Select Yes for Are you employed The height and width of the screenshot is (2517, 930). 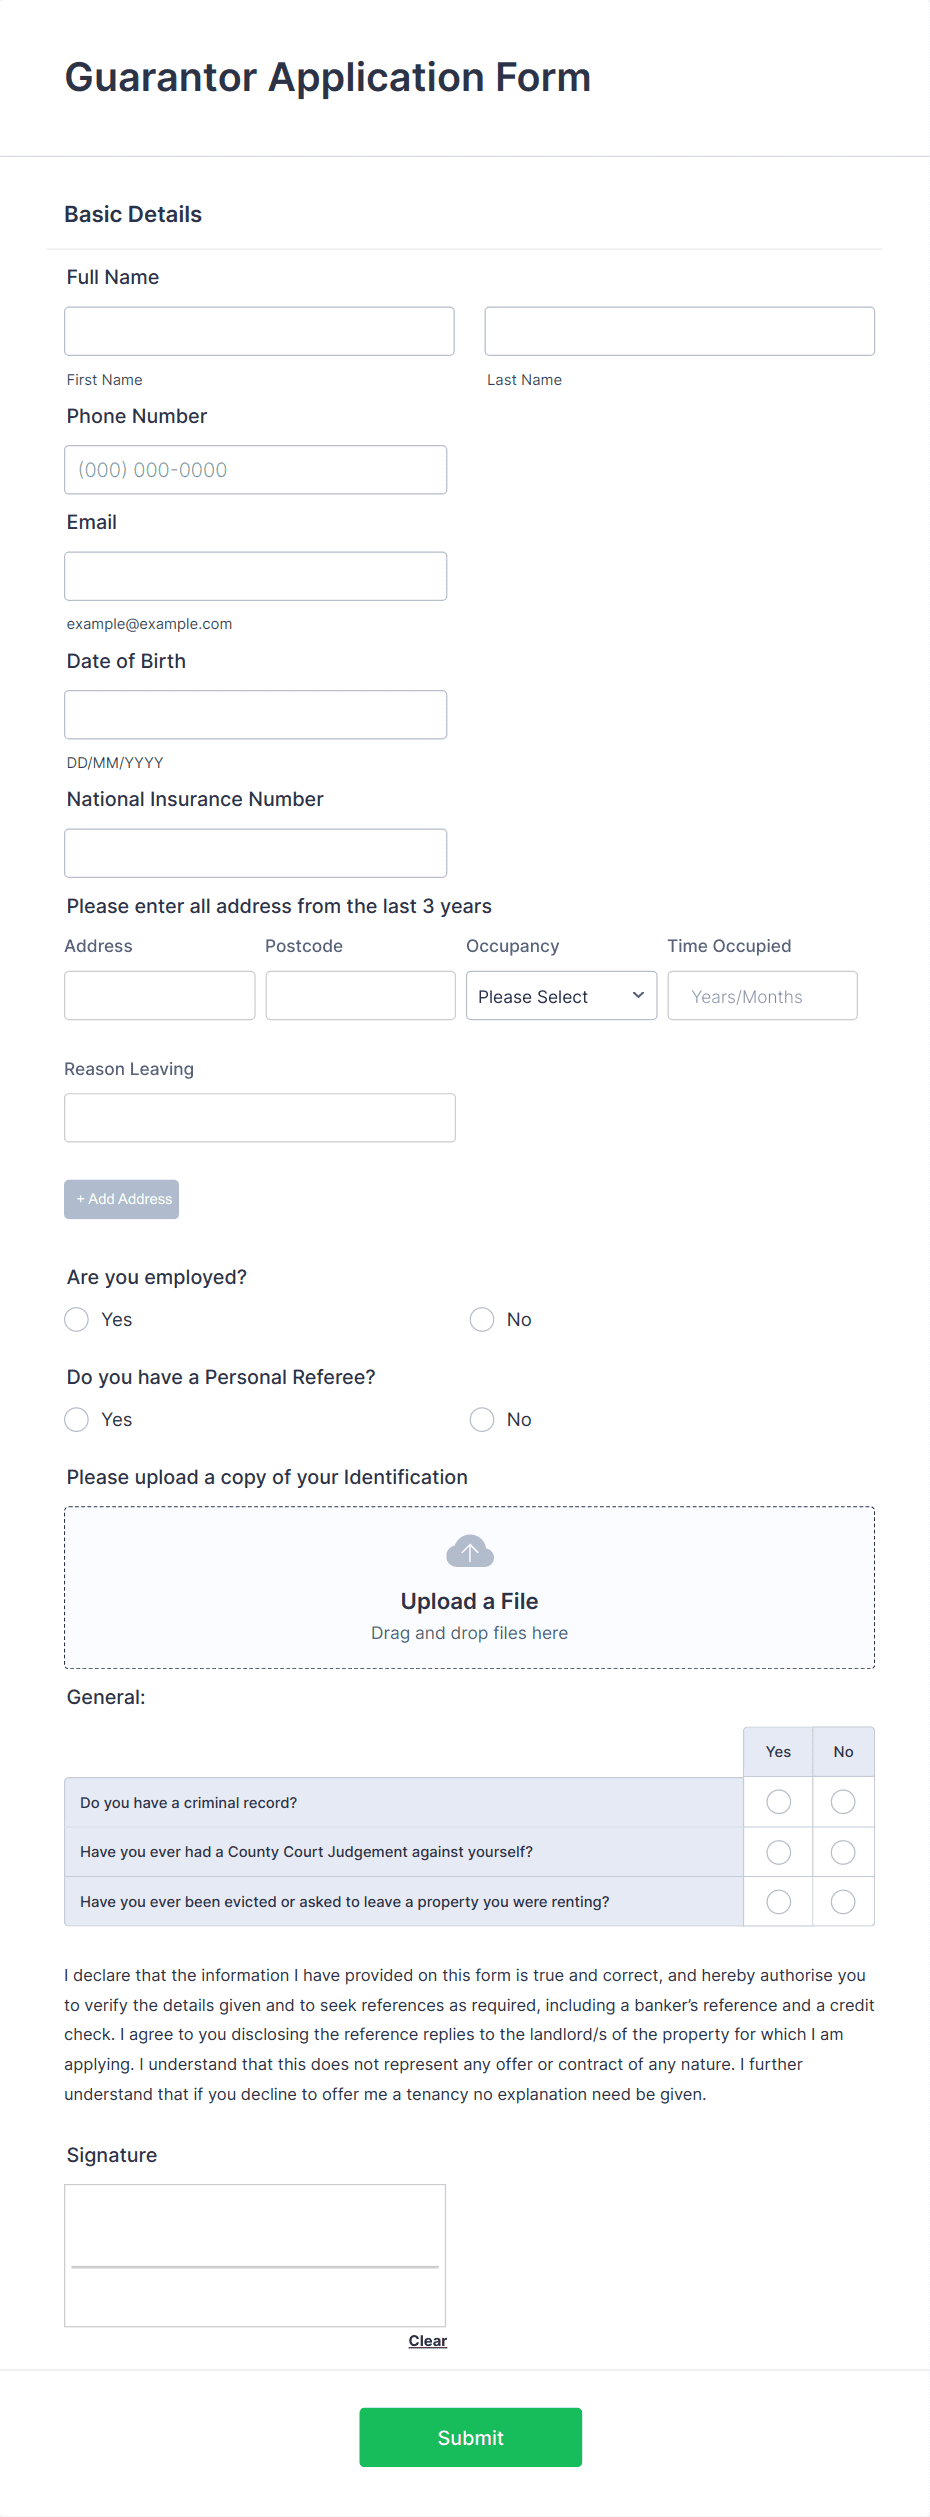(76, 1319)
